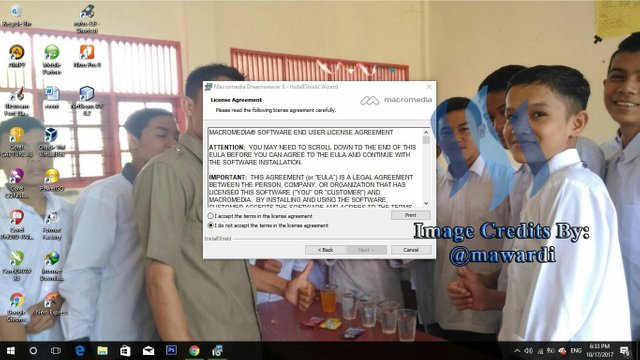Click the volume speaker tray icon
The image size is (640, 360).
tap(529, 351)
